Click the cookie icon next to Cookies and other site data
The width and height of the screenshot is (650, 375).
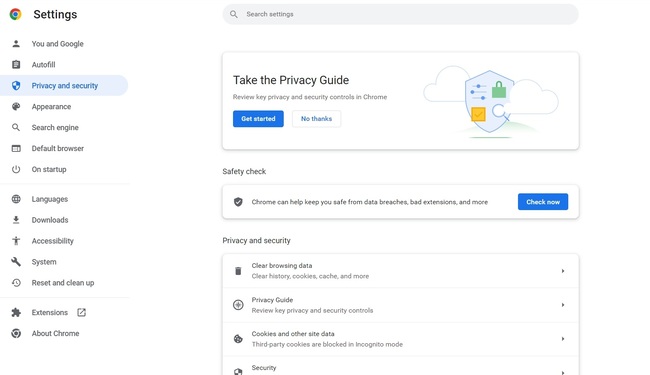[x=238, y=339]
